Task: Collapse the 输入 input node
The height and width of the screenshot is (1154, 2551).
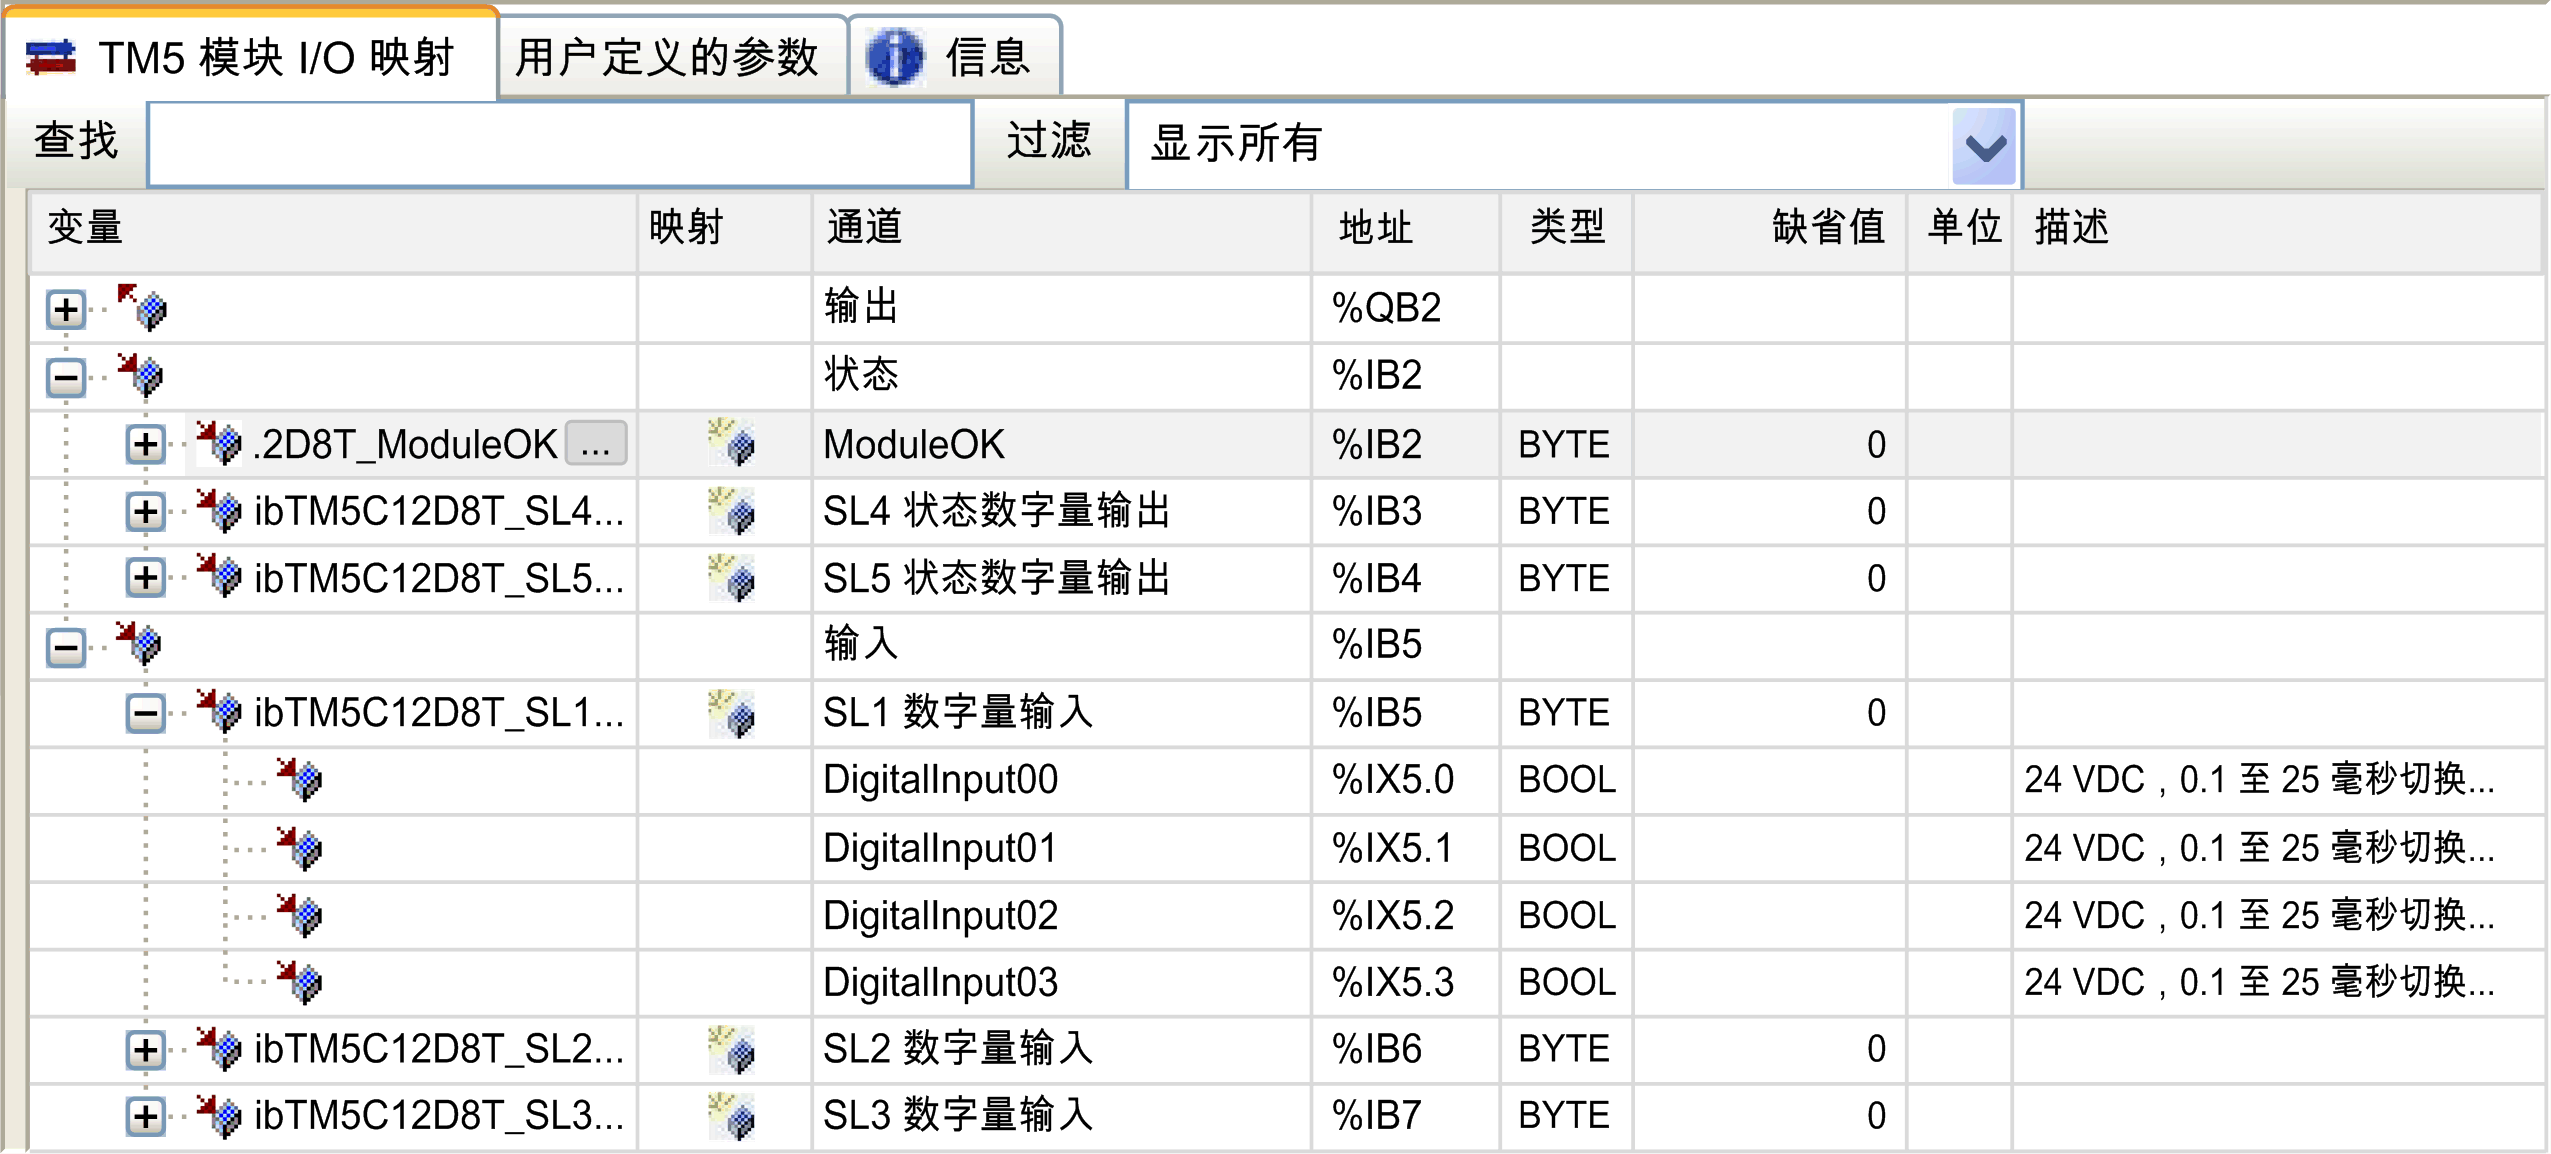Action: (66, 646)
